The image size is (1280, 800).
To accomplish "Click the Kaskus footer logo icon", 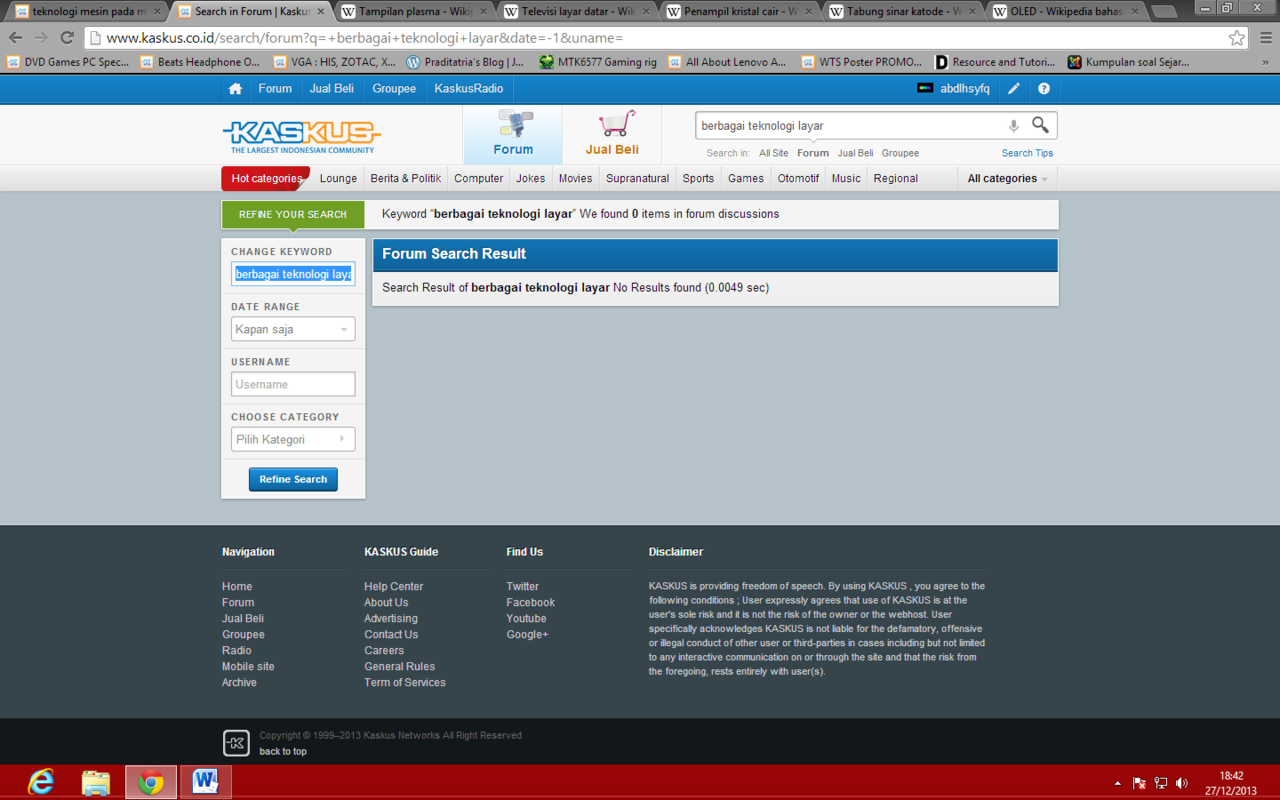I will (x=236, y=742).
